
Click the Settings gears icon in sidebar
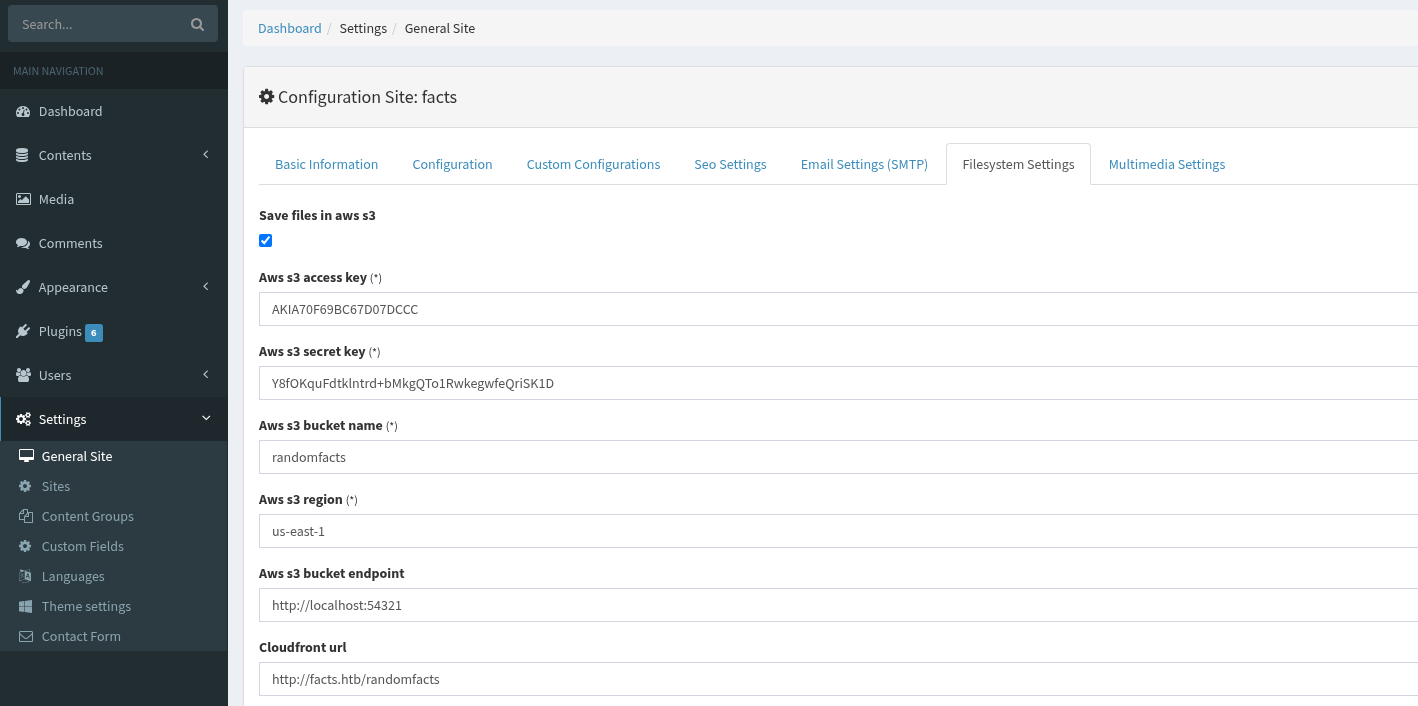pyautogui.click(x=23, y=419)
